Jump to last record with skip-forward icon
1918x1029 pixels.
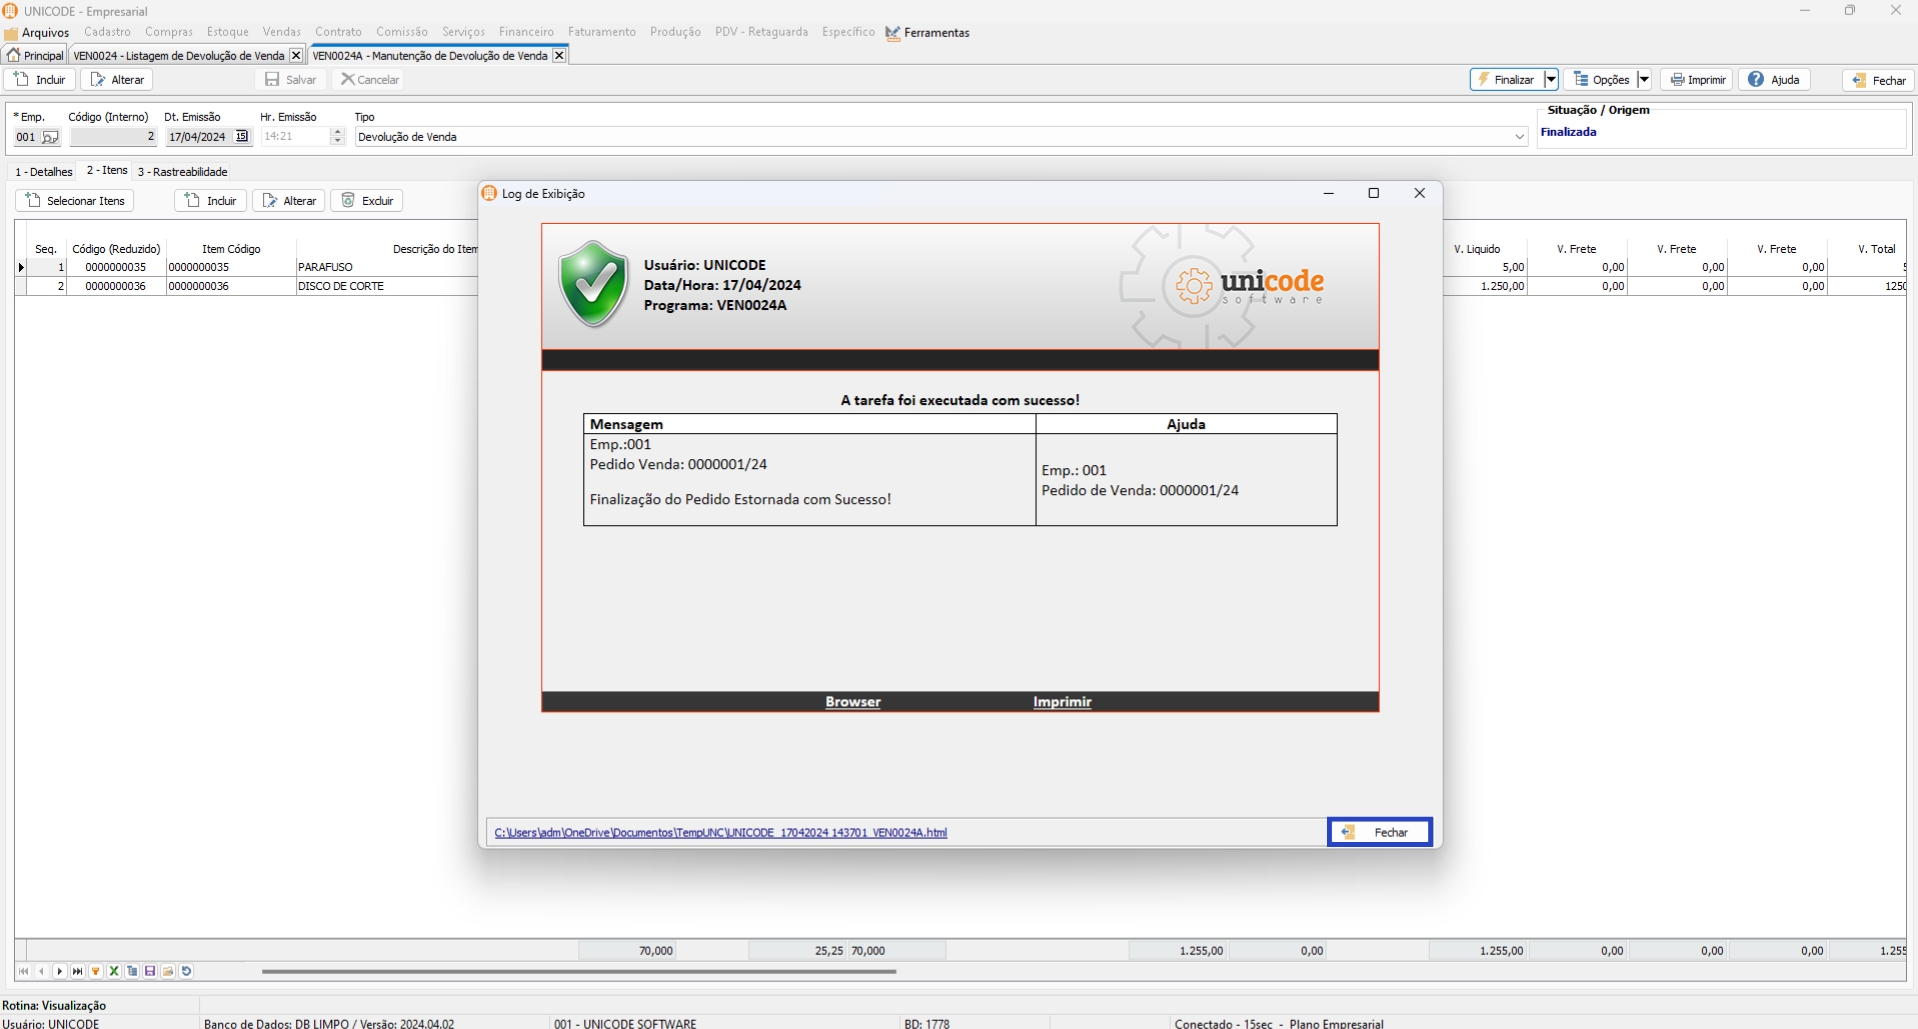tap(78, 971)
